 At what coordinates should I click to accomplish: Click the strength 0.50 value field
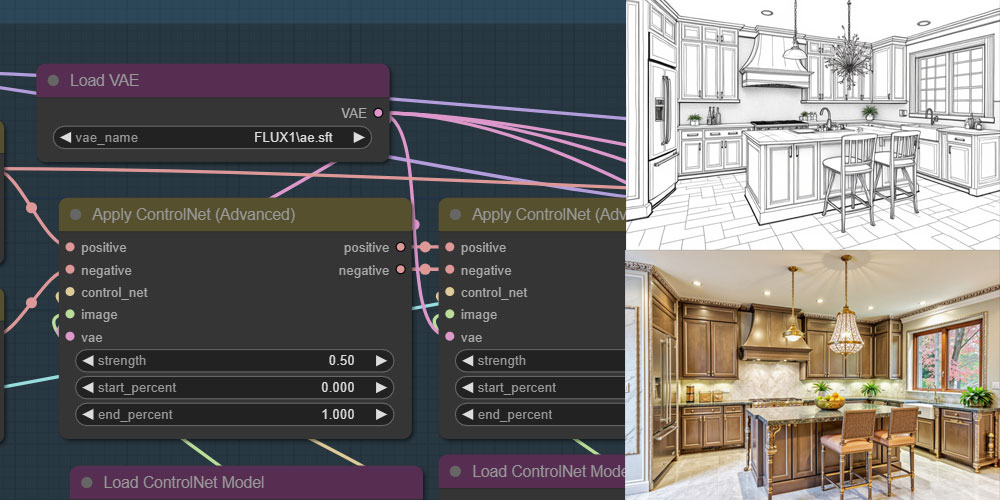click(x=235, y=360)
